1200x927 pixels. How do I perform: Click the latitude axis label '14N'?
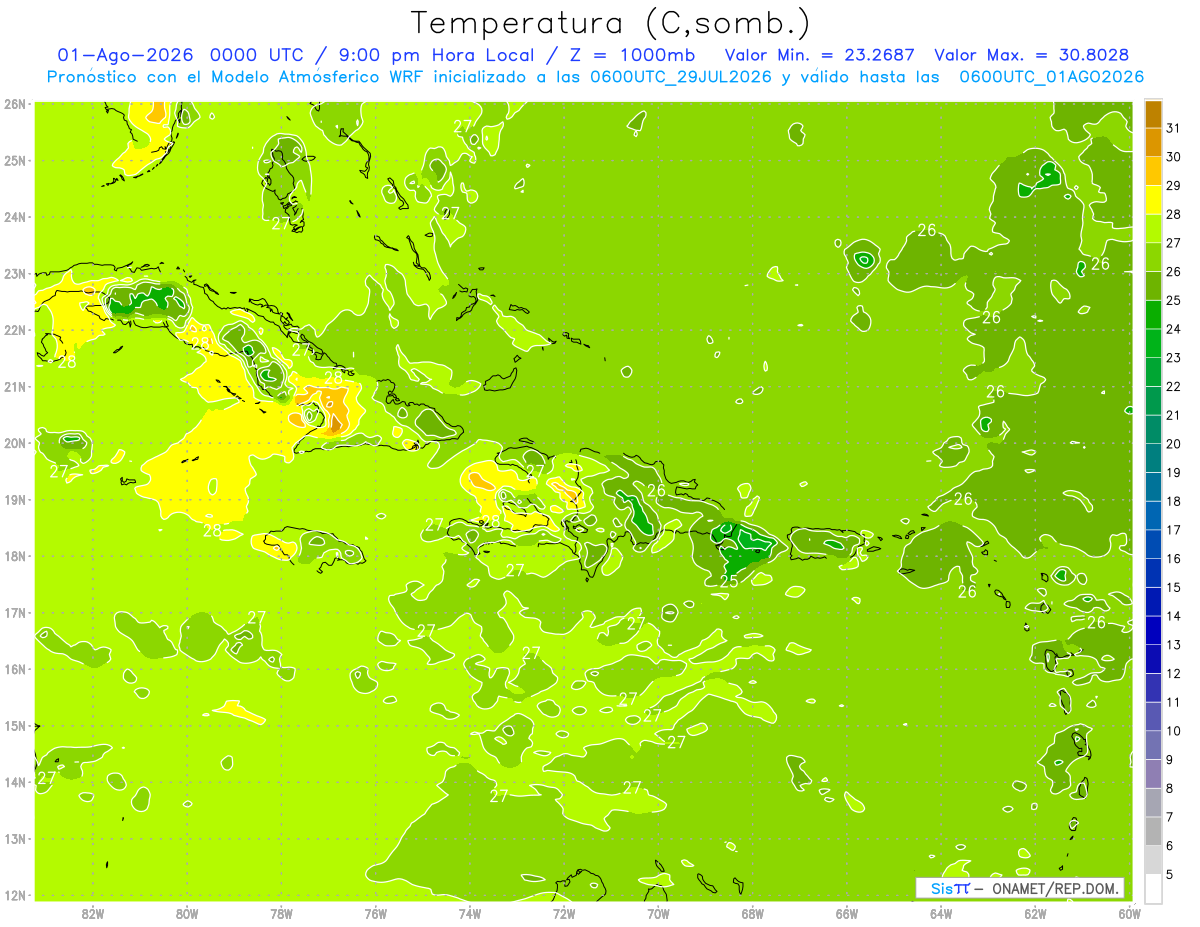14,781
